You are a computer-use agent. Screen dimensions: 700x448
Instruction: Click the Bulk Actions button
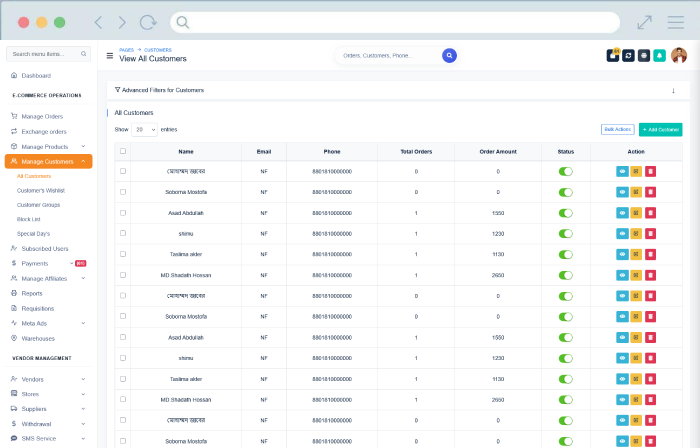point(617,130)
